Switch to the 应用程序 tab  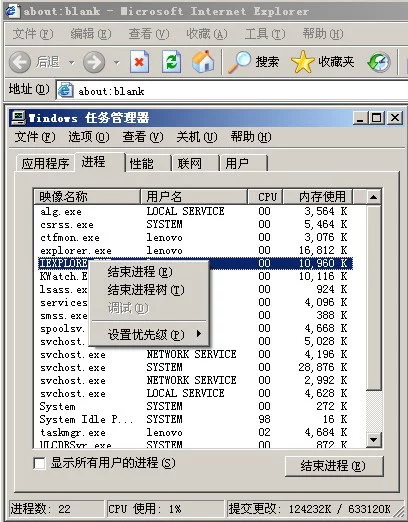point(45,163)
